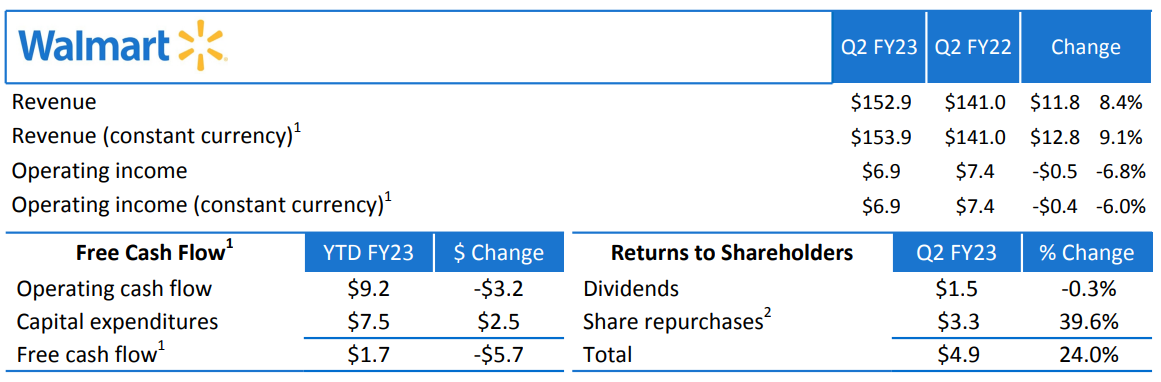Click the Dividends row label
This screenshot has width=1161, height=382.
click(x=631, y=288)
